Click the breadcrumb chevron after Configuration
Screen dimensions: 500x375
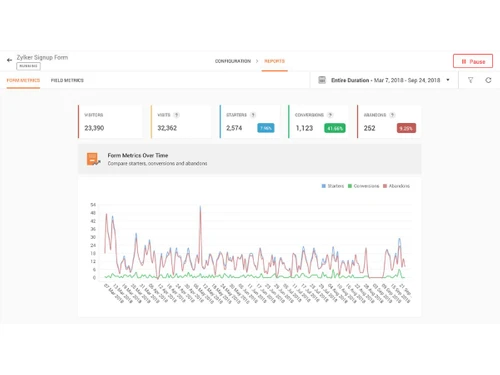point(257,61)
